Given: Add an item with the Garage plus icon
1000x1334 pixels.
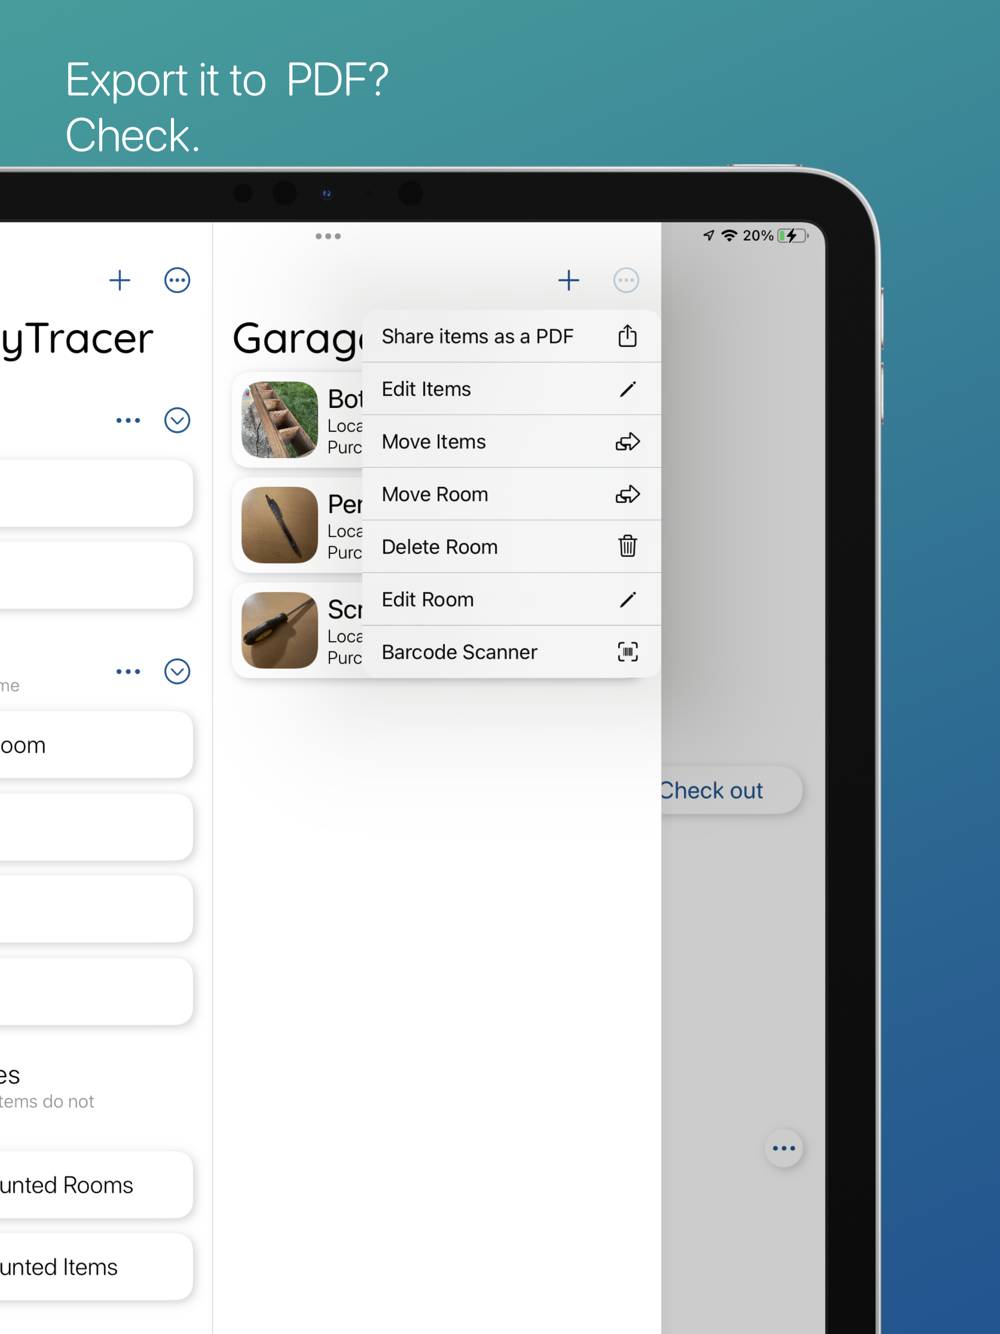Looking at the screenshot, I should click(x=569, y=280).
